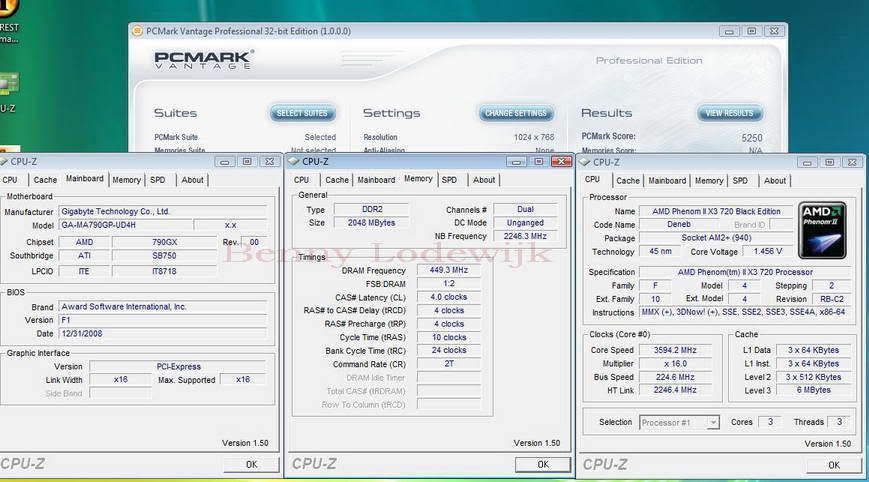Click the Command Rate value 2T
This screenshot has width=869, height=482.
(448, 364)
